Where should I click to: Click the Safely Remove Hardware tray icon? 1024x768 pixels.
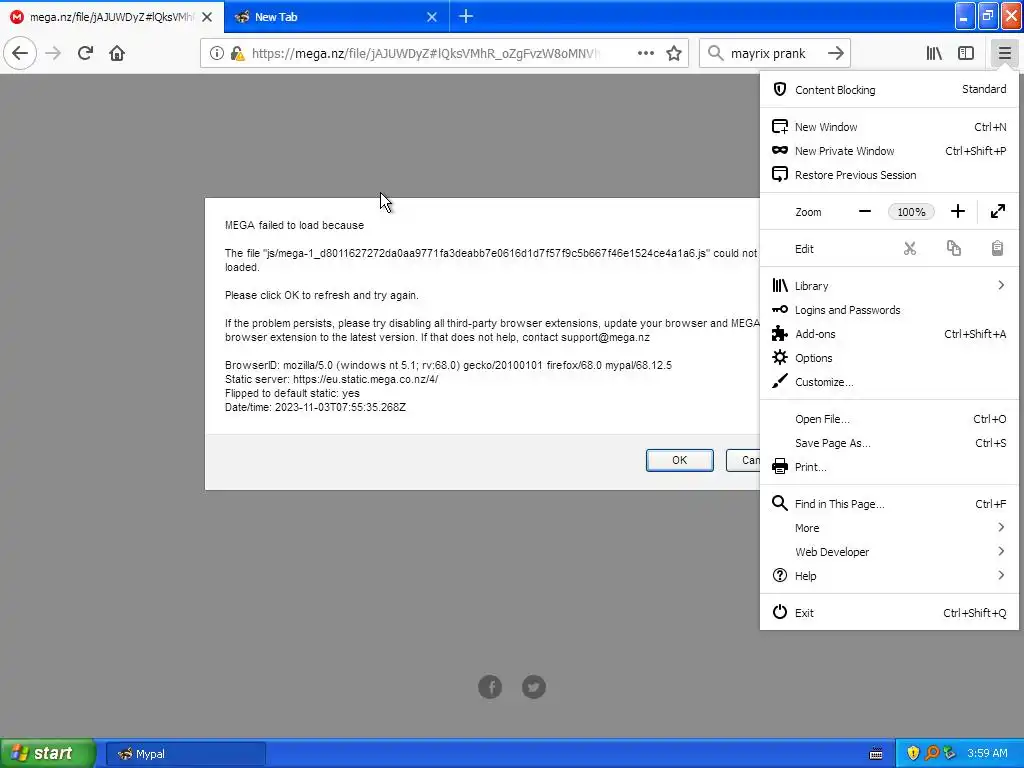(950, 753)
